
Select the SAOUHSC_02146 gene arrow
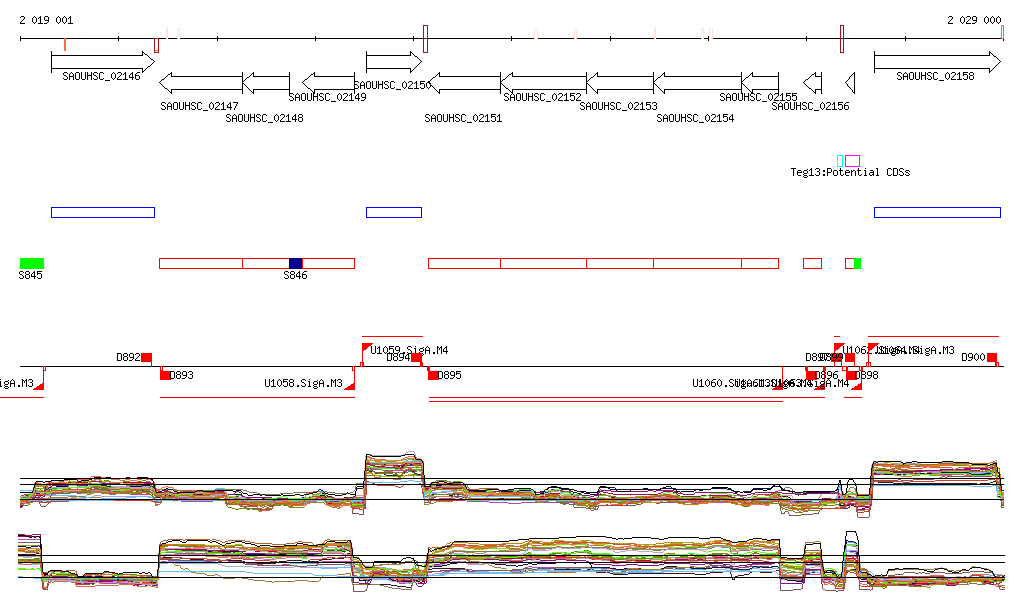pos(103,62)
